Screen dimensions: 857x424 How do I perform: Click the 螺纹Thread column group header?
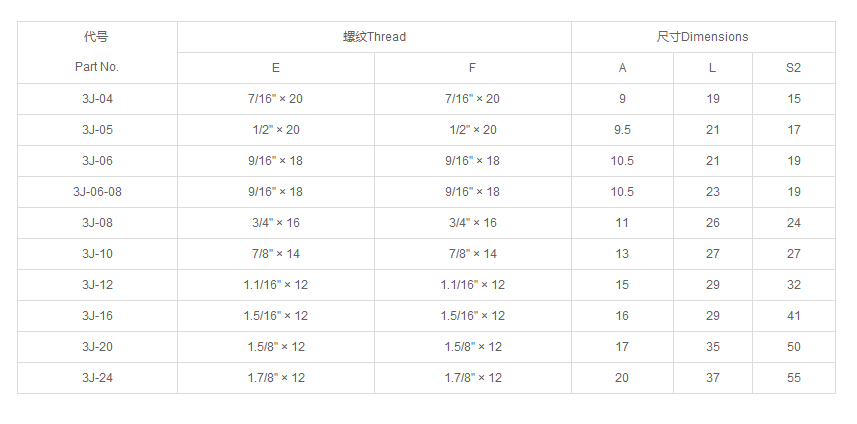click(374, 37)
